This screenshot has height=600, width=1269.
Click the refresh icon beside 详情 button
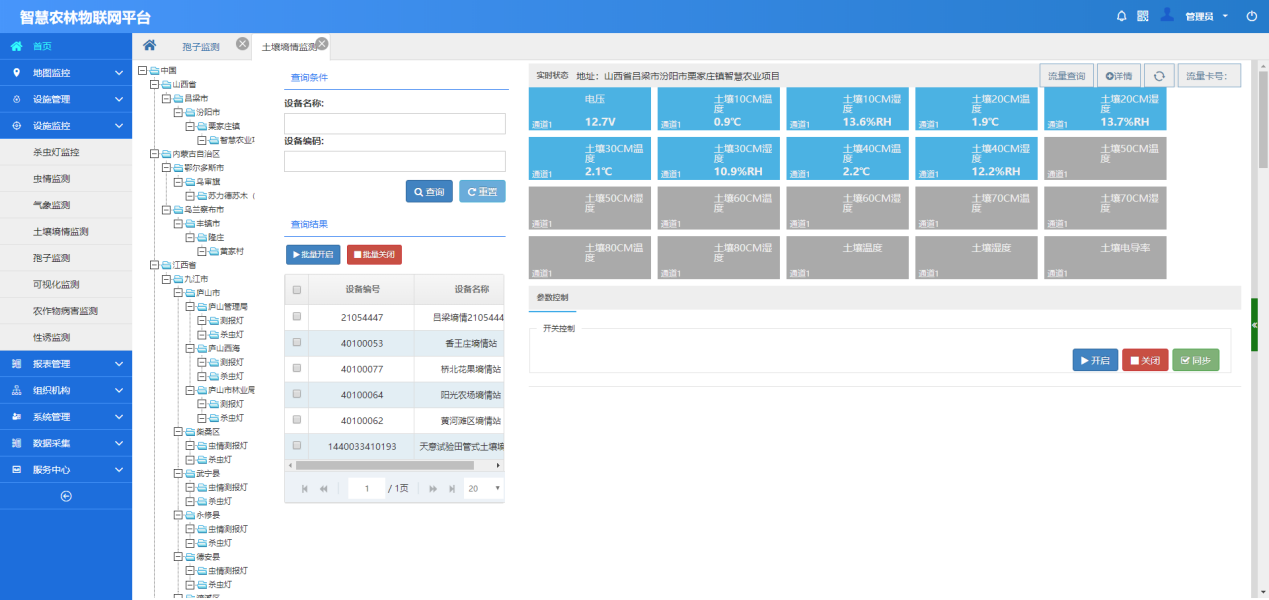click(x=1158, y=76)
